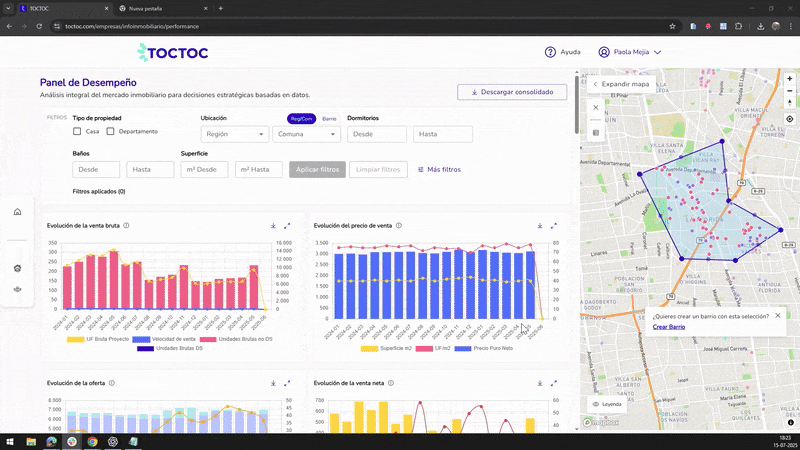
Task: Toggle Velocidad de venta legend series
Action: click(x=164, y=339)
